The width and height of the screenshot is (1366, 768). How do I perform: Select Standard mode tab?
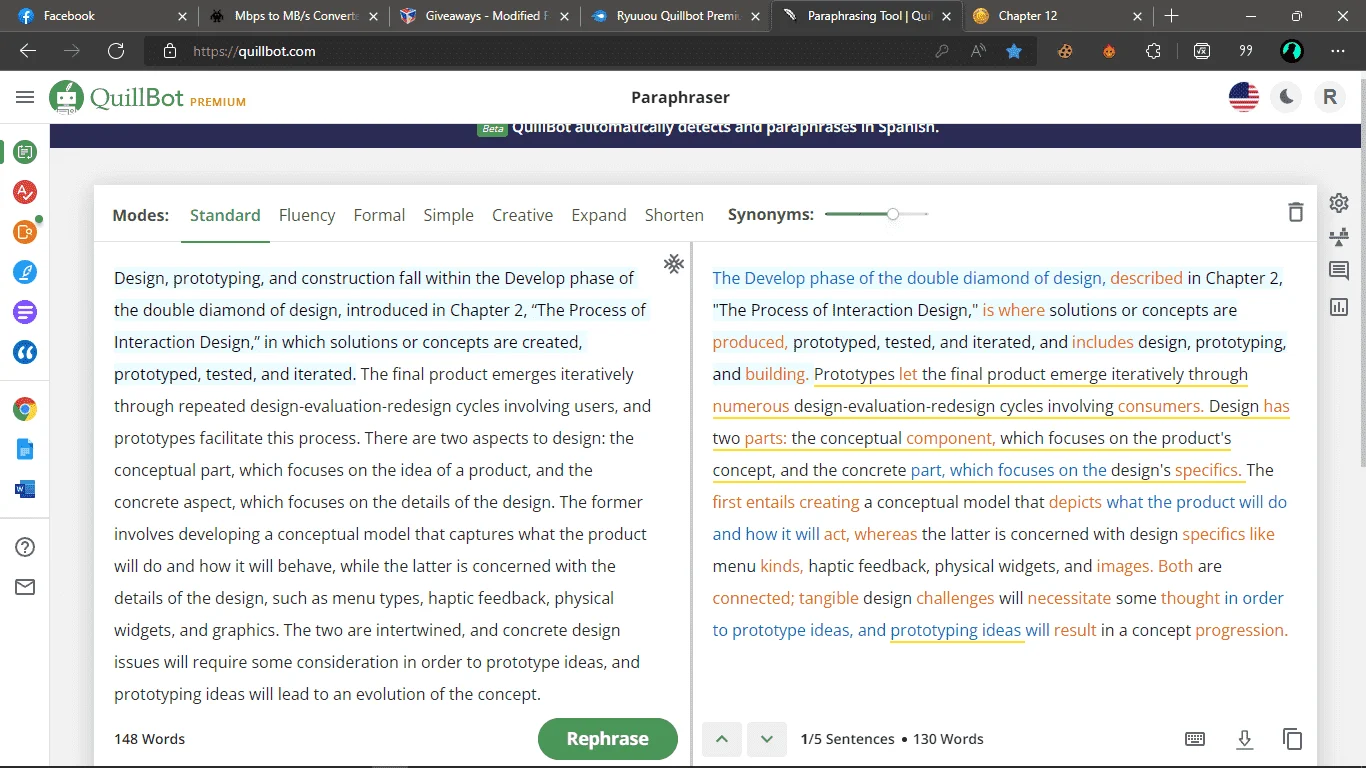[x=225, y=215]
